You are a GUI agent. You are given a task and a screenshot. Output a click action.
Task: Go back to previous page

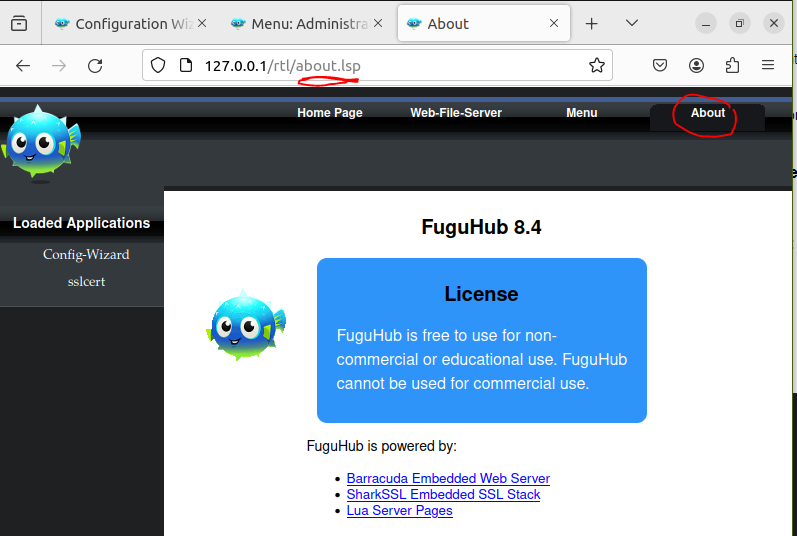coord(23,66)
